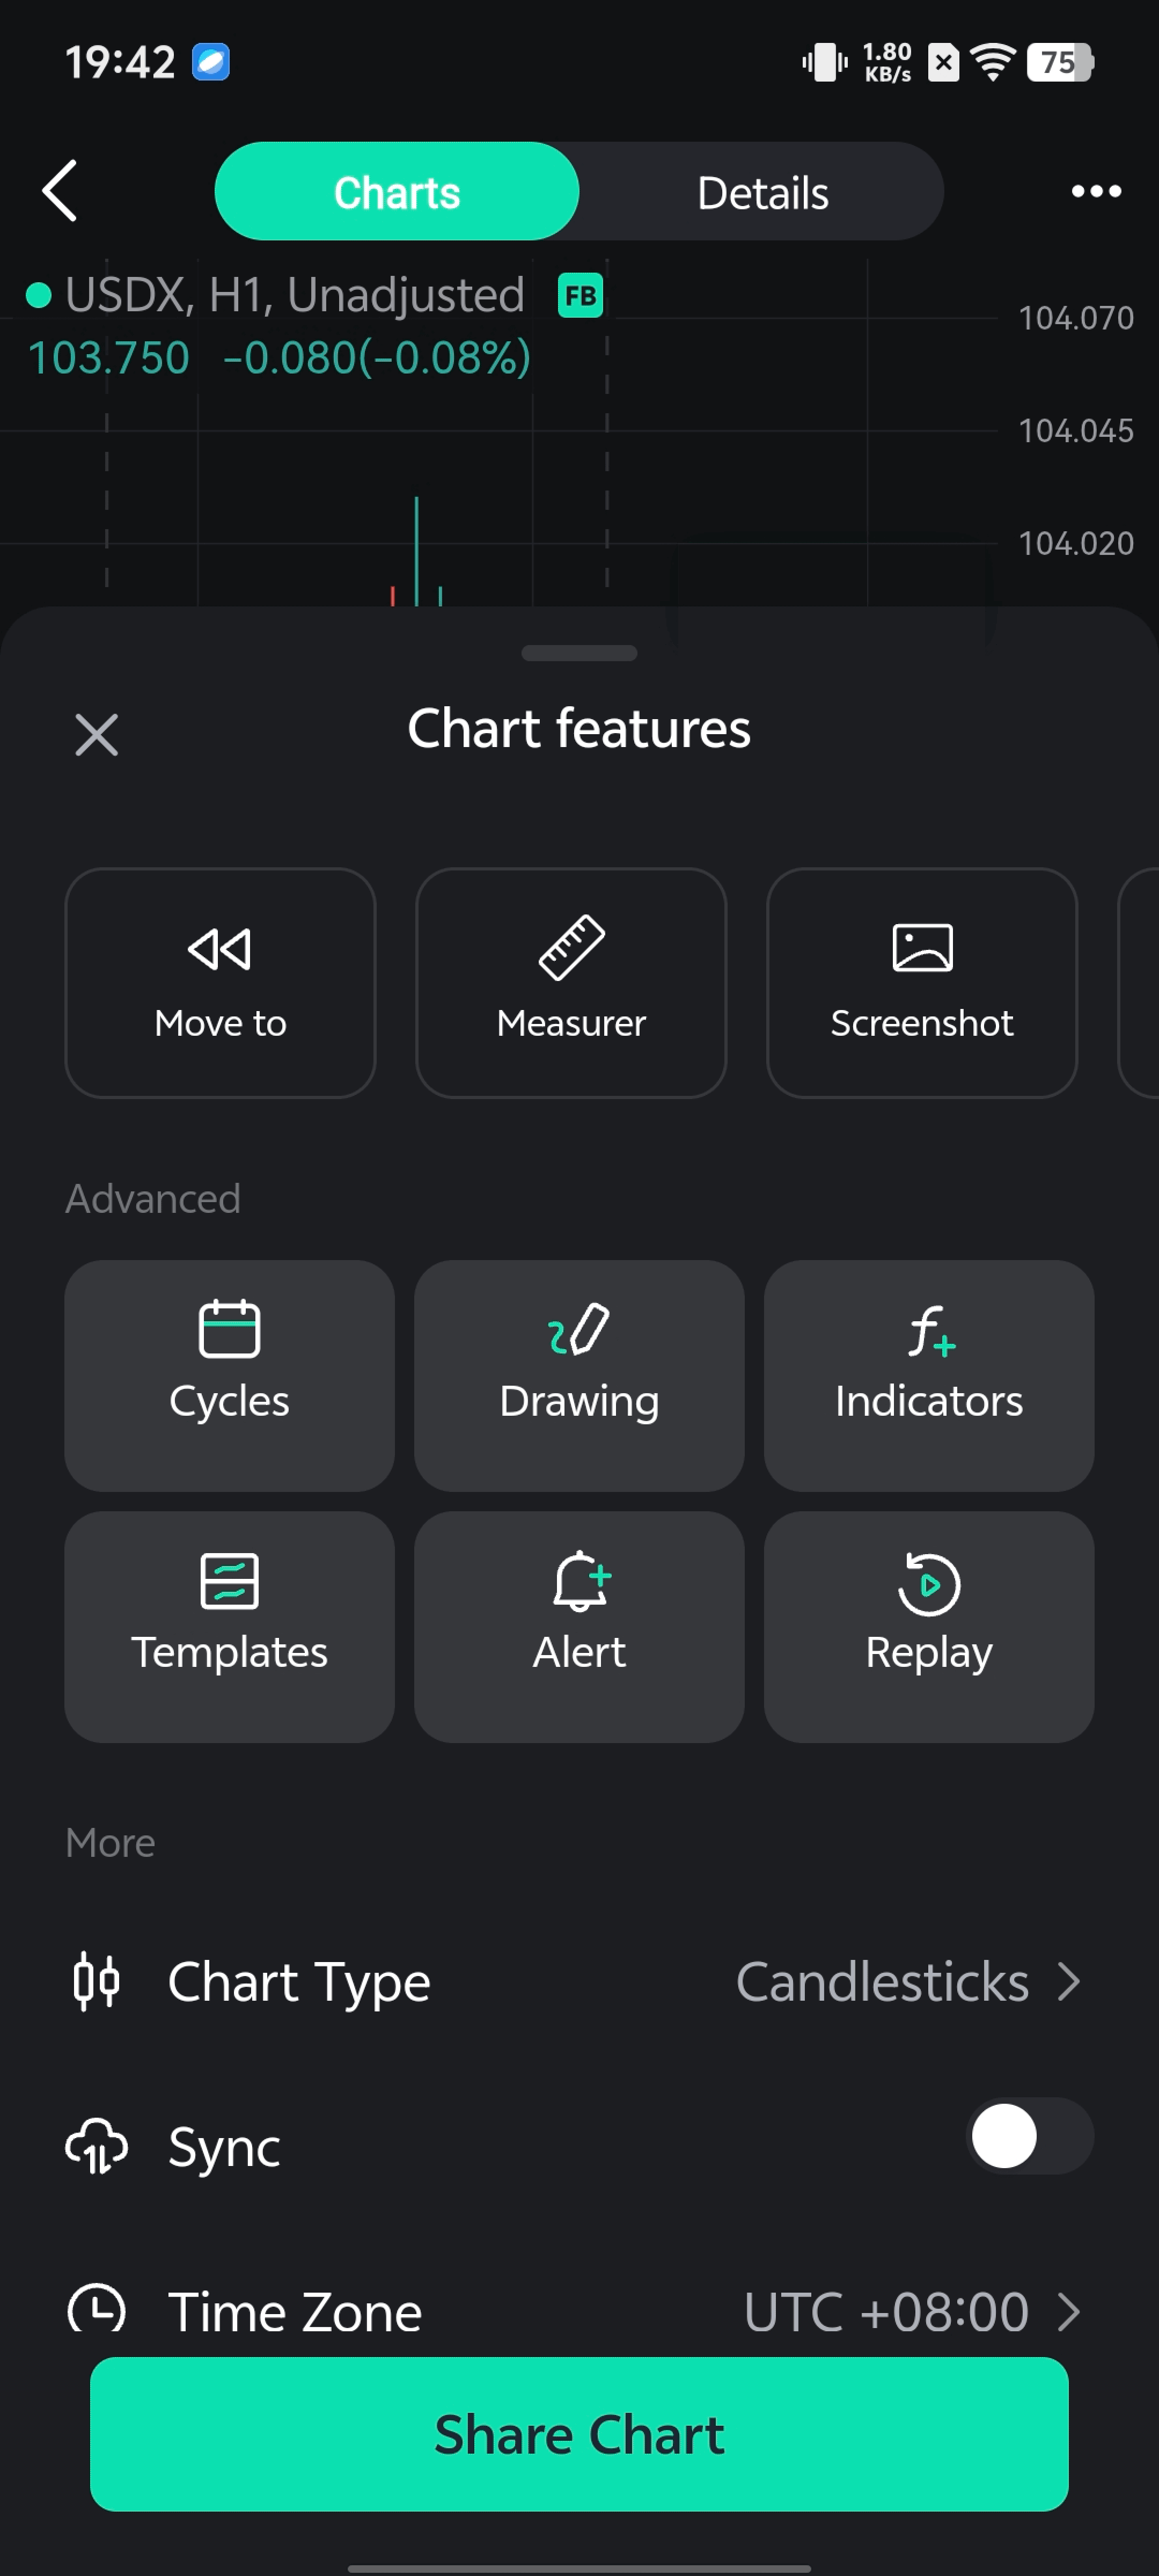Tap the FB badge beside USDX title
This screenshot has height=2576, width=1159.
[580, 296]
